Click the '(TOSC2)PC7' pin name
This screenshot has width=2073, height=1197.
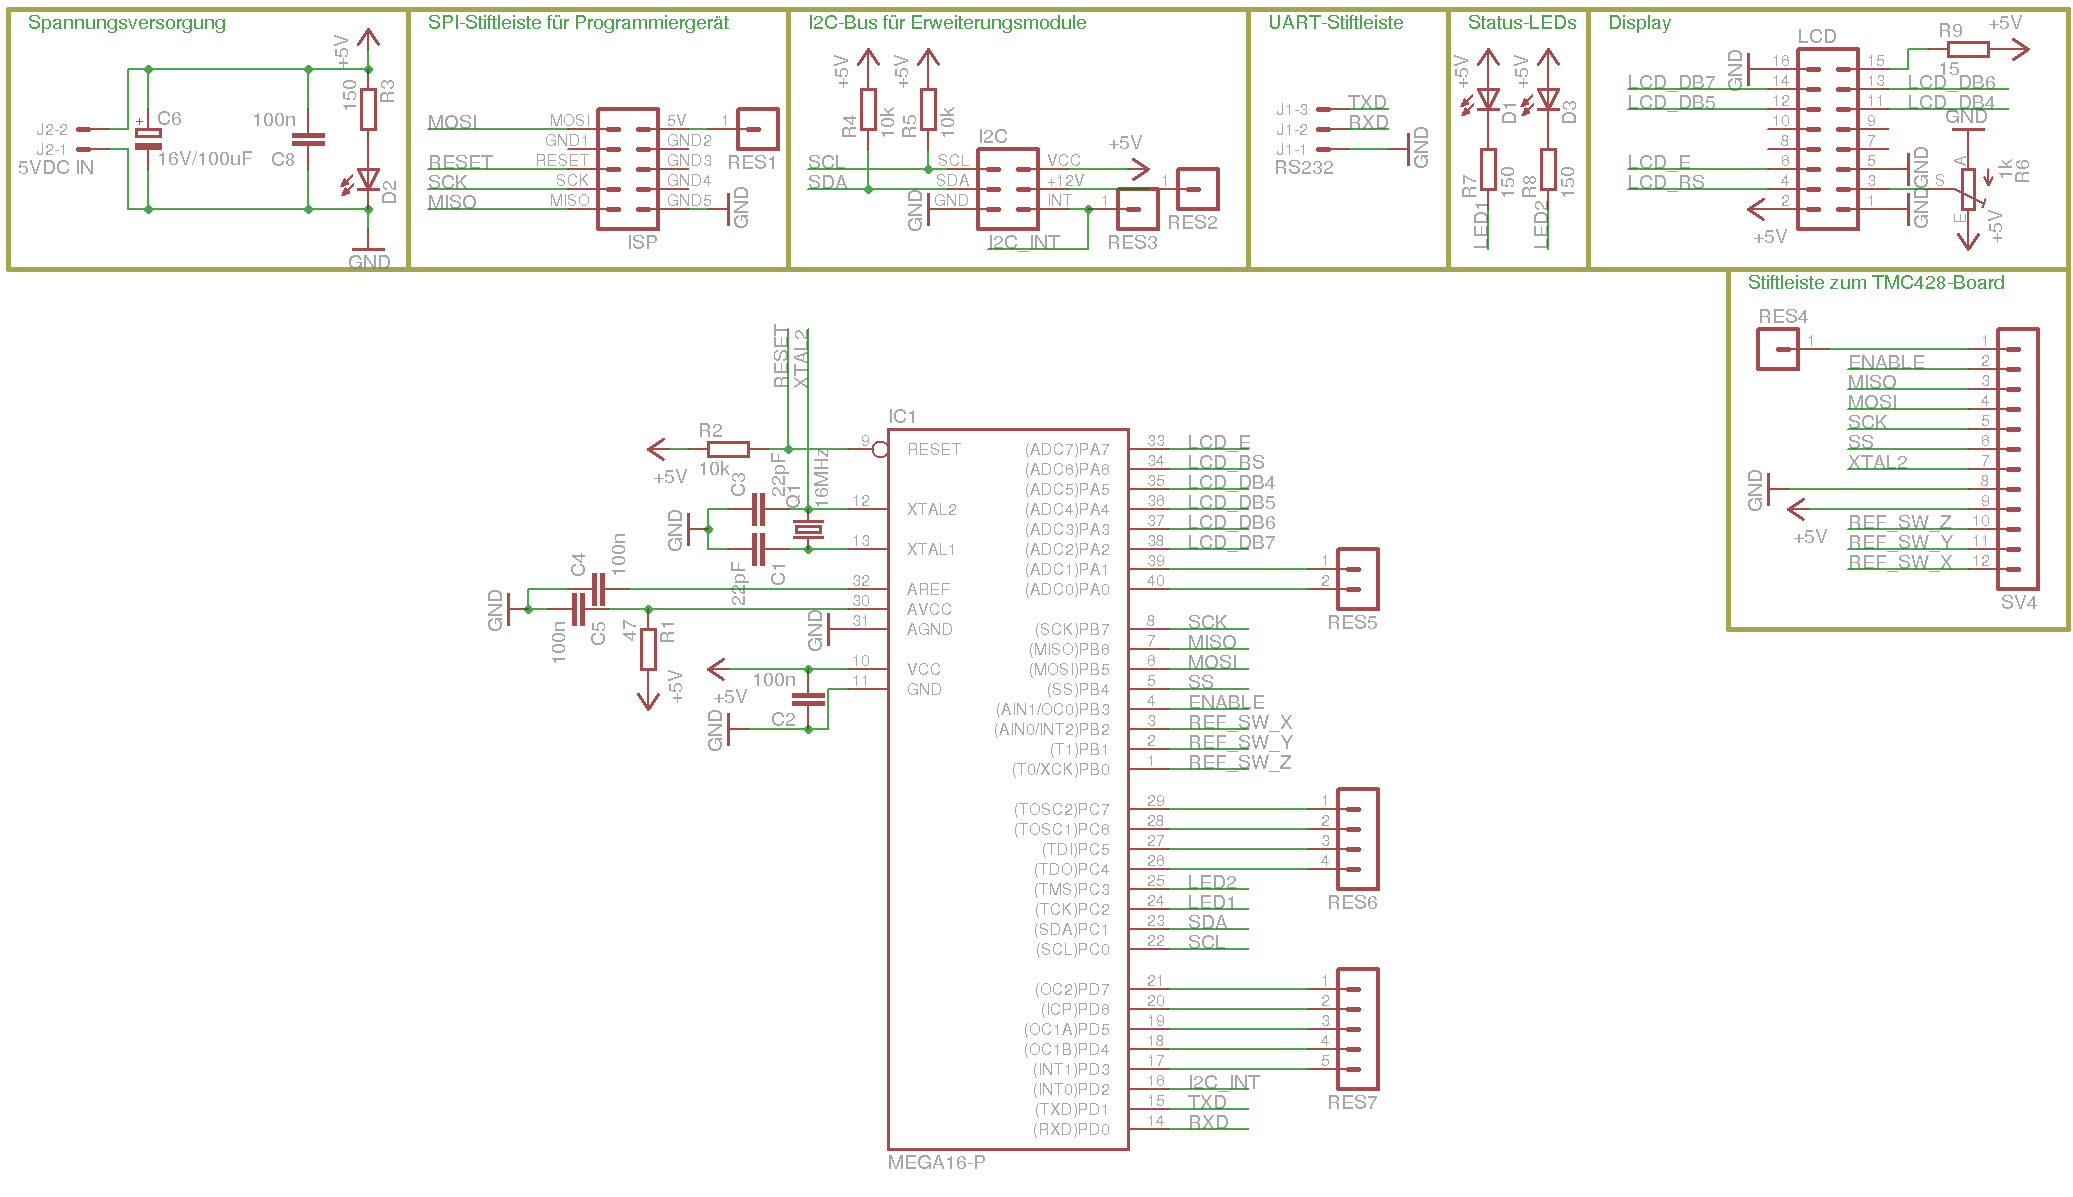point(1062,809)
